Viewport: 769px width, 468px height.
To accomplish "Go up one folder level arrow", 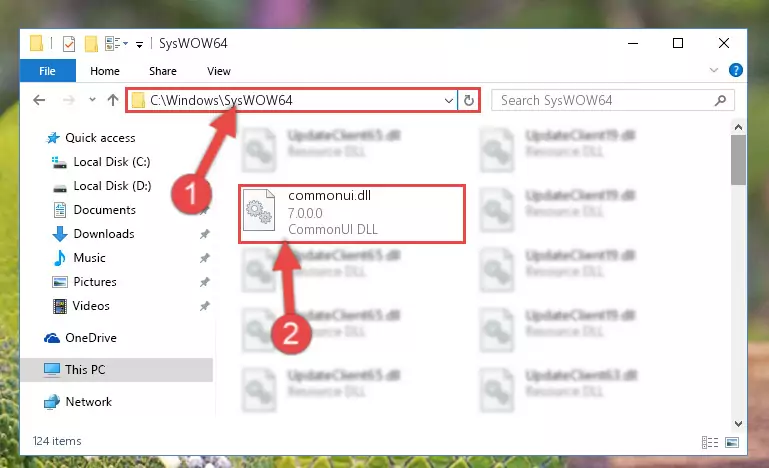I will (113, 100).
